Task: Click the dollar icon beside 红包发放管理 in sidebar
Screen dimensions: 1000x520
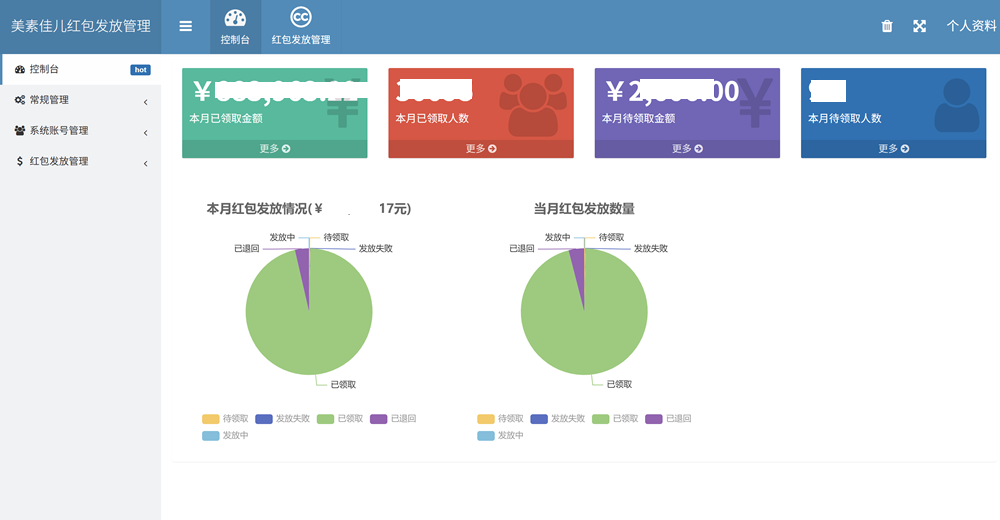Action: point(20,161)
